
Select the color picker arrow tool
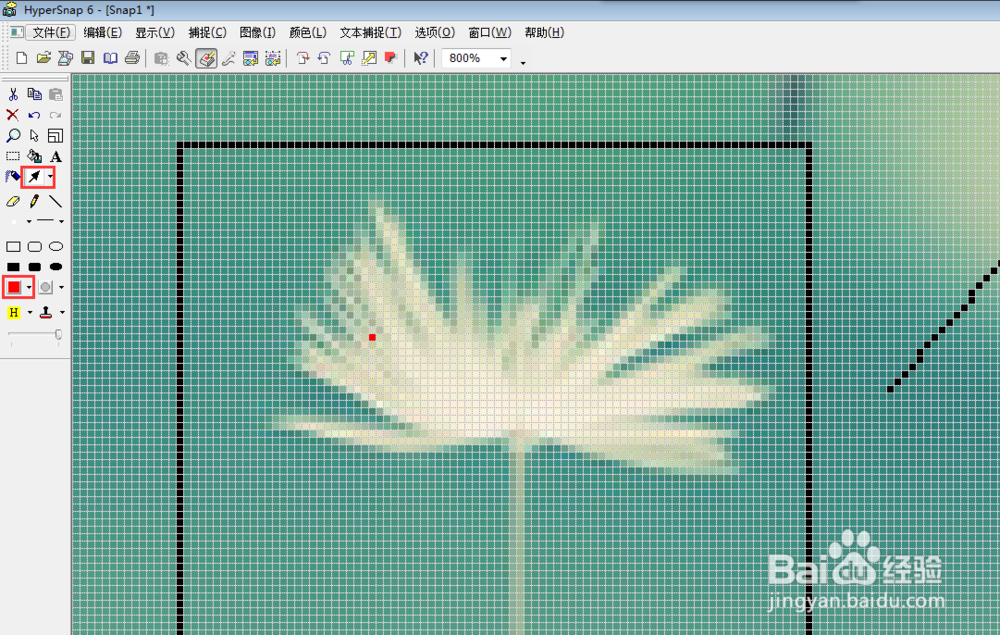coord(34,177)
